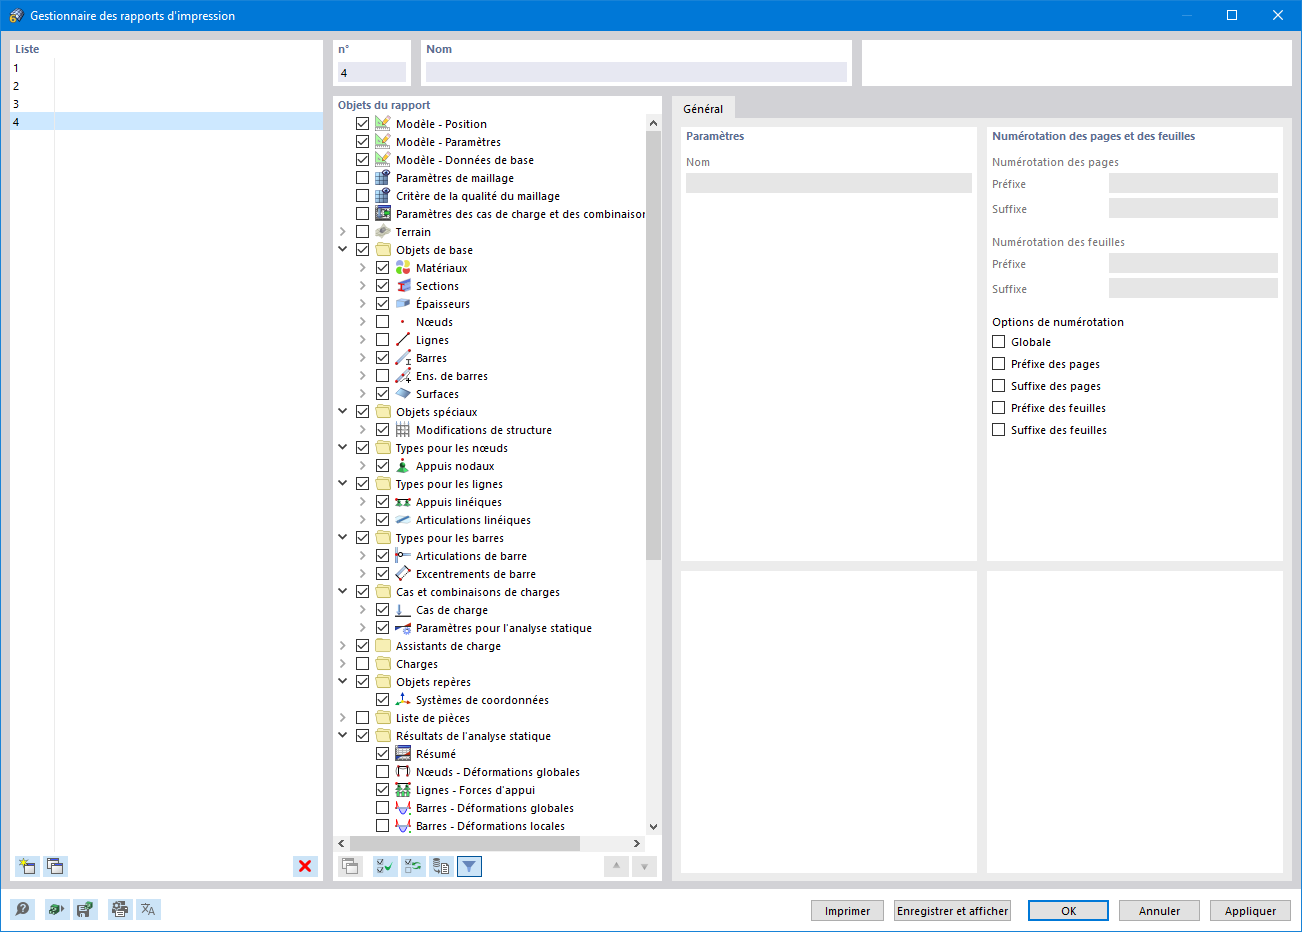Click the Barres icon in tree
This screenshot has width=1302, height=932.
(x=403, y=358)
